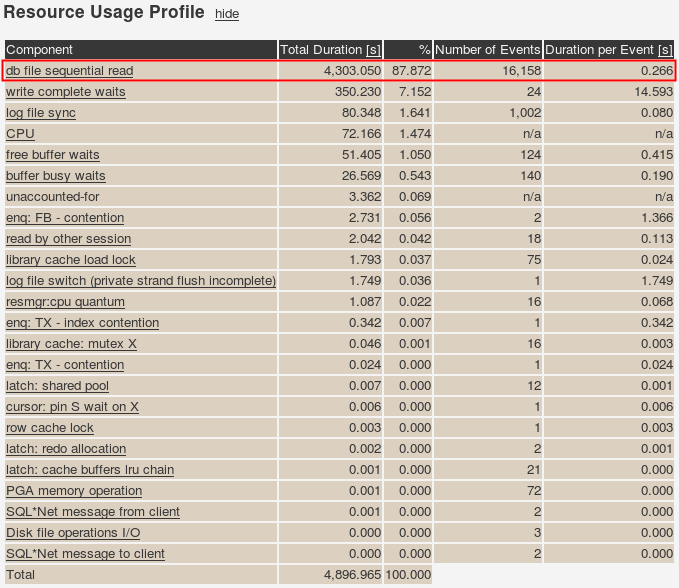This screenshot has height=588, width=679.
Task: Select the Total row label
Action: [x=20, y=575]
